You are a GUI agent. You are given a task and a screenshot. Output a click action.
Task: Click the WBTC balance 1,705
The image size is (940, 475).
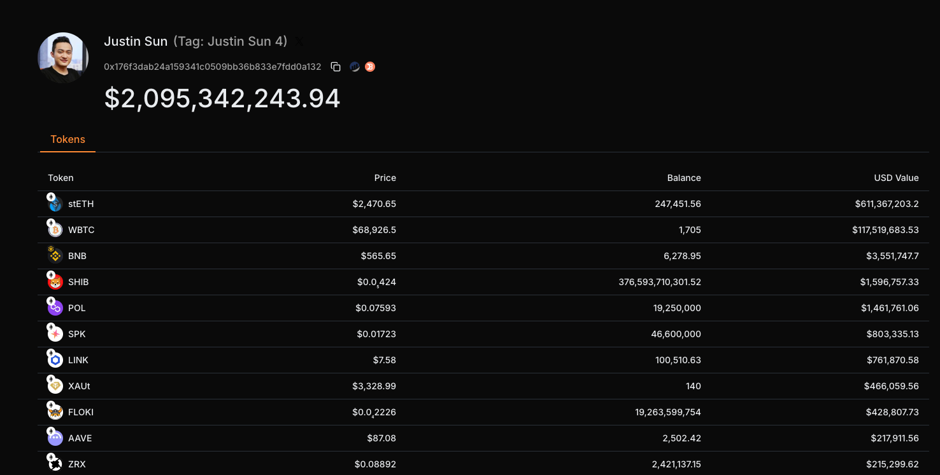[x=690, y=230]
